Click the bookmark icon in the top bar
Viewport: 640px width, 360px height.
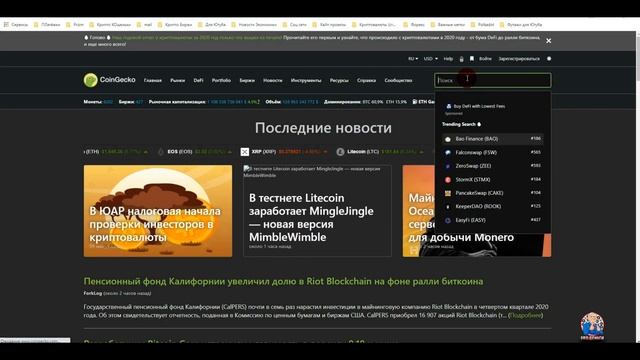coord(472,59)
